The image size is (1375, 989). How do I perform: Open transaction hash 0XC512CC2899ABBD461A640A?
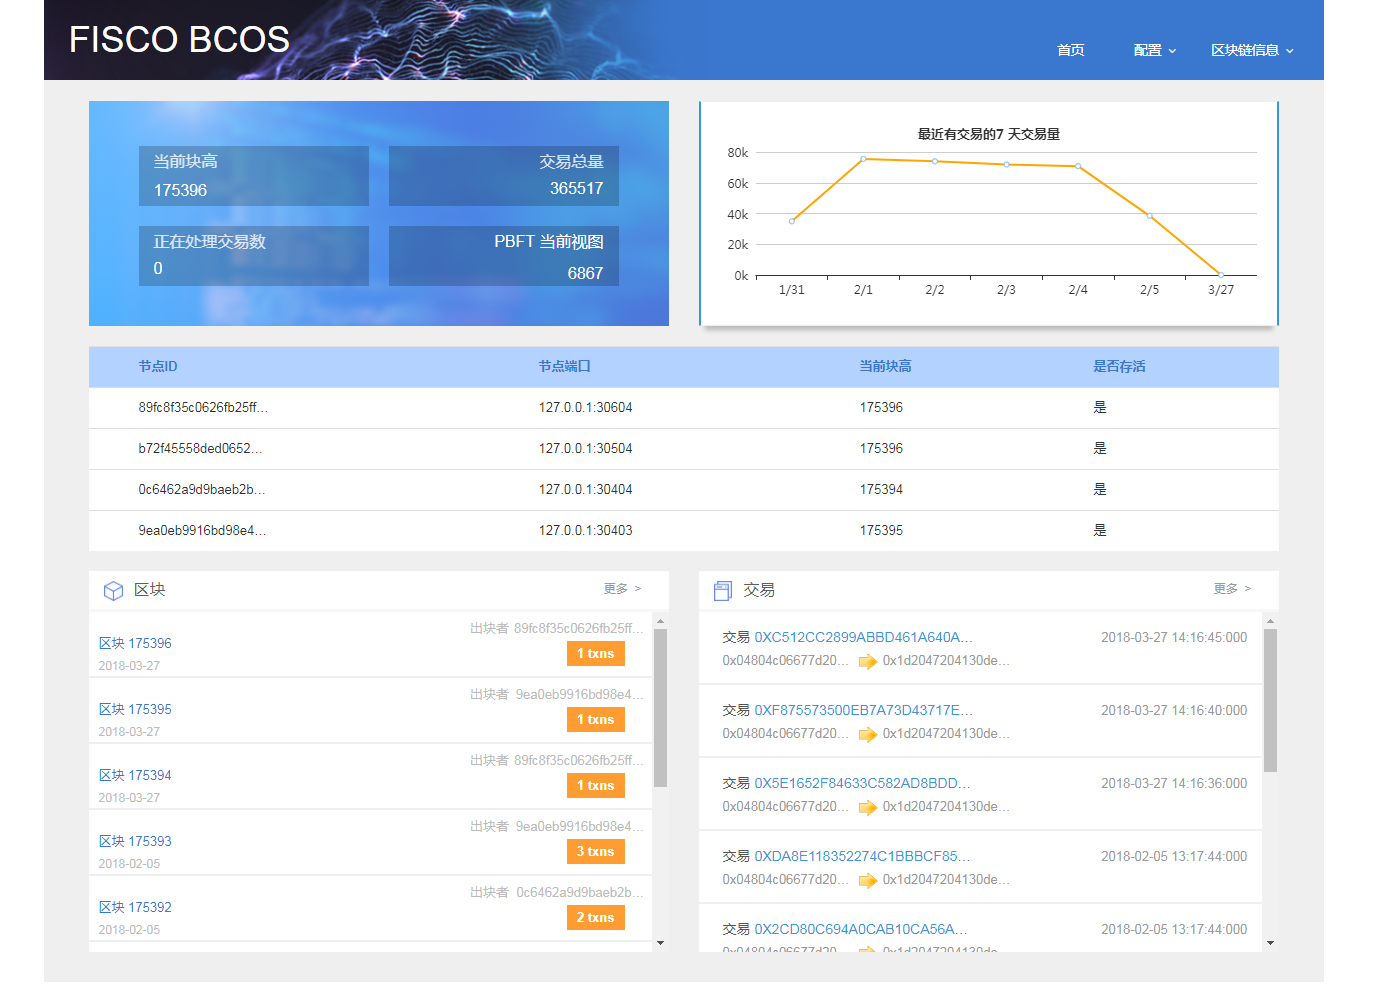pyautogui.click(x=863, y=637)
